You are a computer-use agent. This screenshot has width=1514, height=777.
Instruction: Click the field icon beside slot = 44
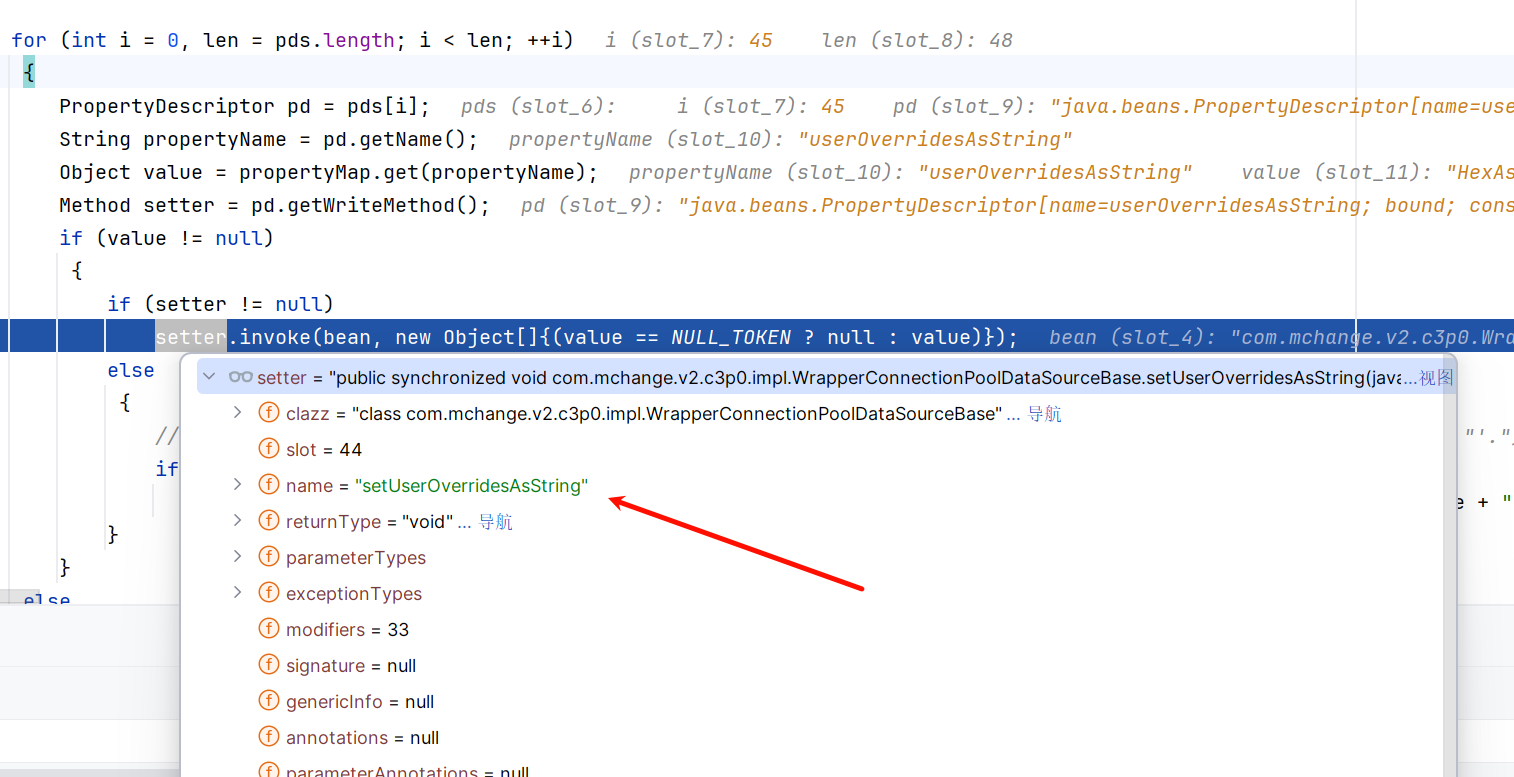click(x=268, y=449)
